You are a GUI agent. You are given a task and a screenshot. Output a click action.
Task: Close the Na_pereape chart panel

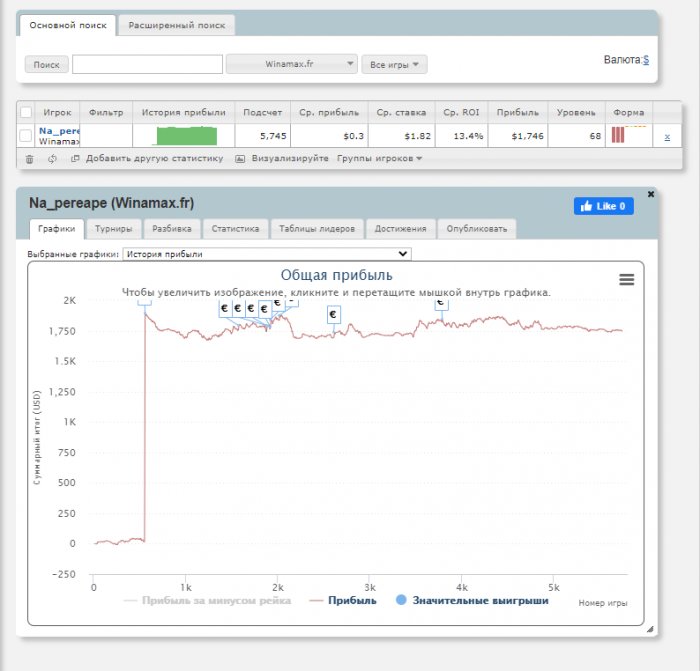pyautogui.click(x=651, y=194)
